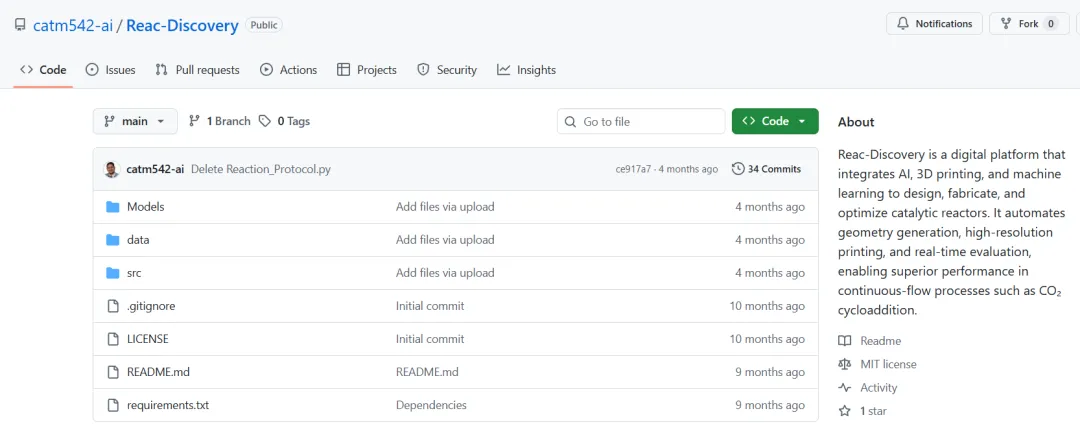Open commit hash ce917a7
1080x424 pixels.
coord(635,169)
